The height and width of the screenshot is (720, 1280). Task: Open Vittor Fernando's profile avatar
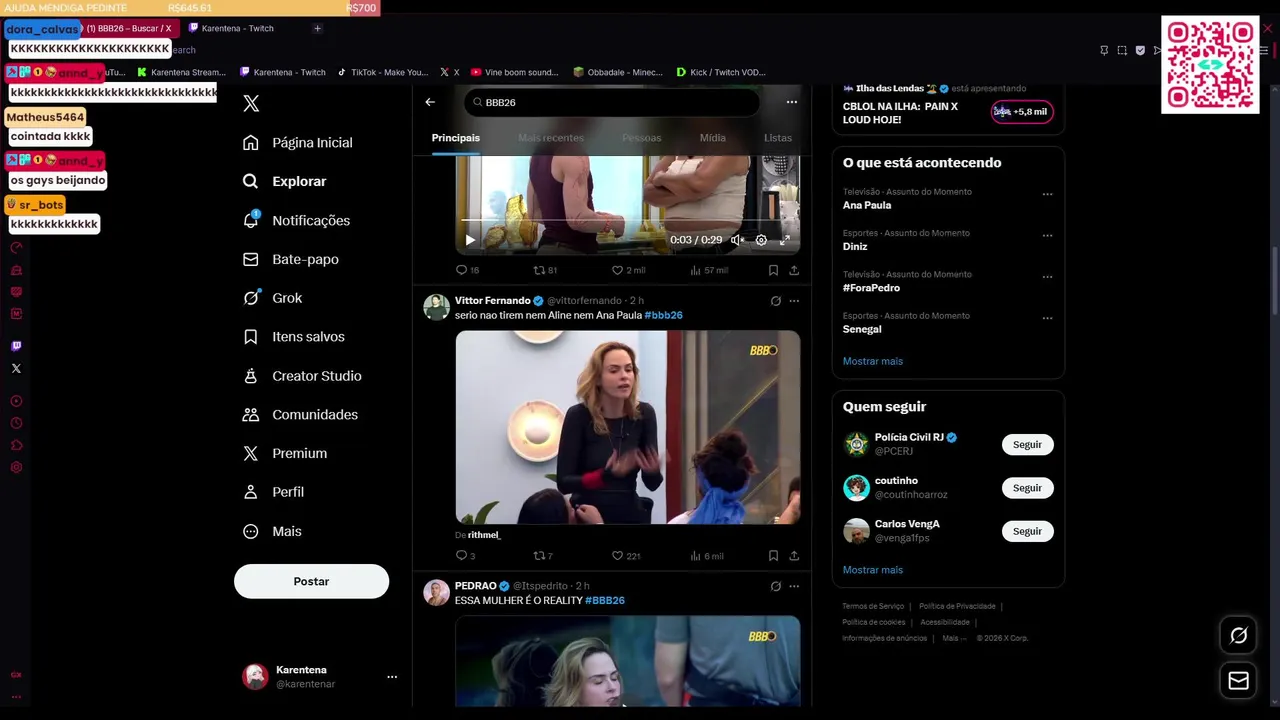tap(436, 307)
